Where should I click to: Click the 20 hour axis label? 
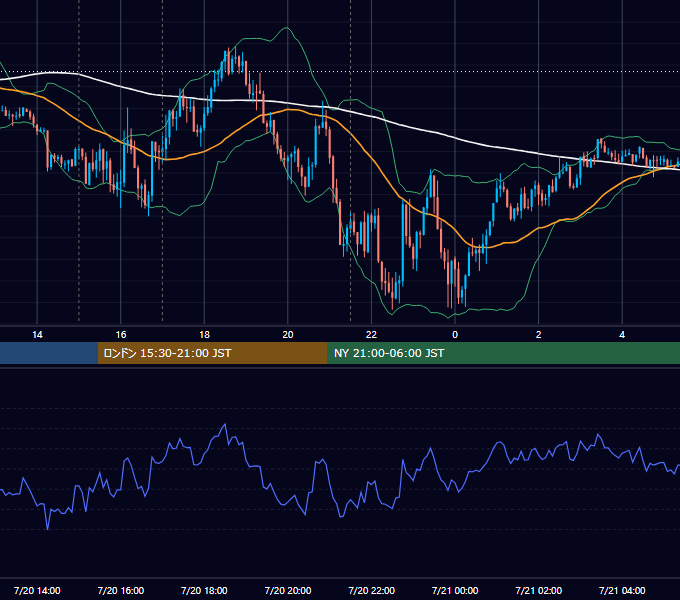click(288, 335)
